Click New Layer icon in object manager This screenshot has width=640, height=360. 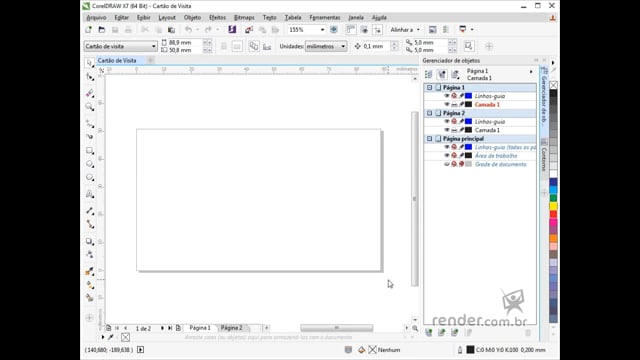point(429,333)
